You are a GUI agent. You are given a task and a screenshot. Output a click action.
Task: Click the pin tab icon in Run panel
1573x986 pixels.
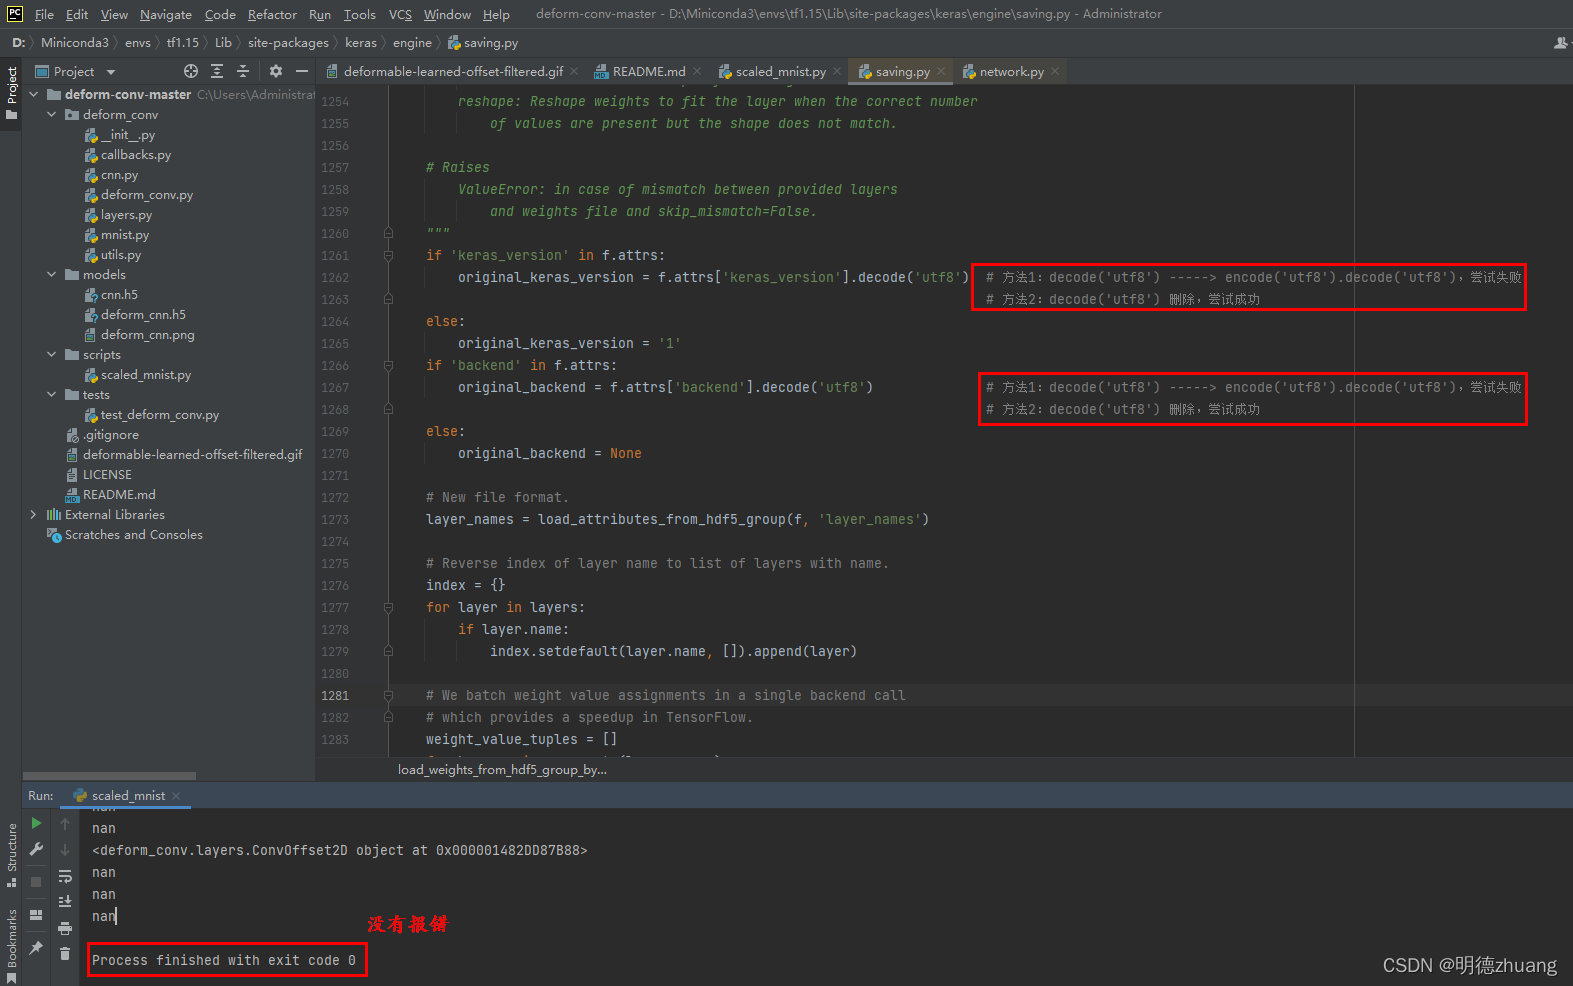[36, 947]
